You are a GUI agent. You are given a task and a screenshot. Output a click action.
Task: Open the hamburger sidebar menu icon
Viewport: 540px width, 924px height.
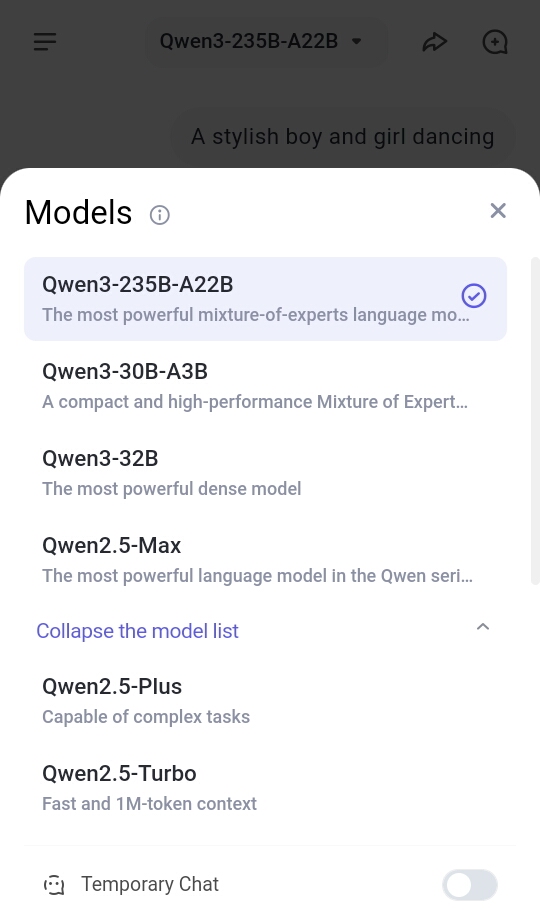(x=45, y=42)
